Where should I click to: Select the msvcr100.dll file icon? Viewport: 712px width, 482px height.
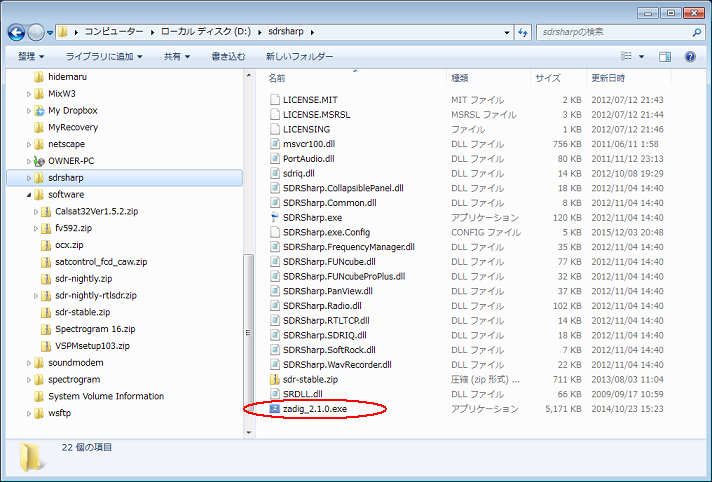[x=275, y=144]
